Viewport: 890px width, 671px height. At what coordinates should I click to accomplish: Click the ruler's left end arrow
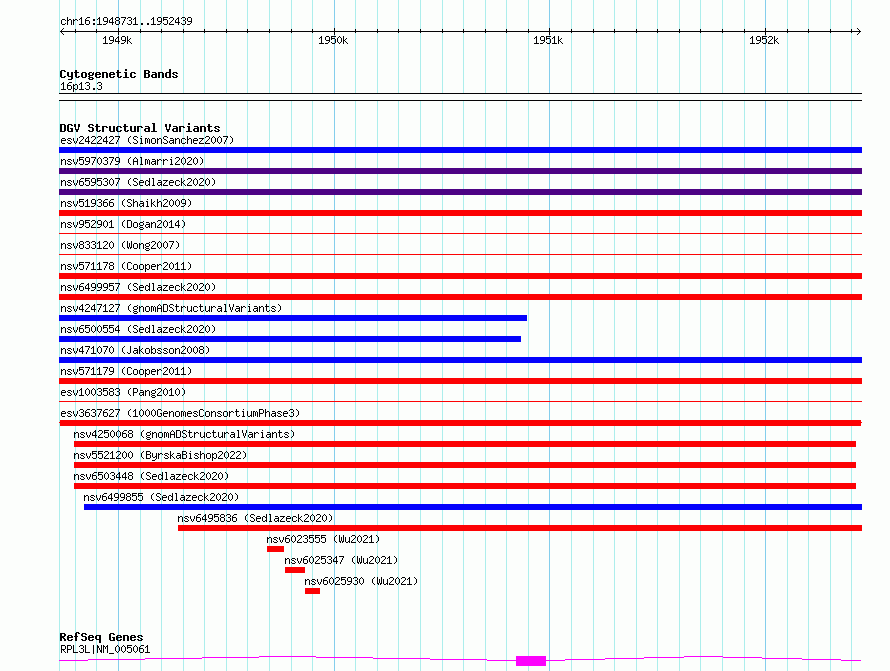[x=62, y=31]
